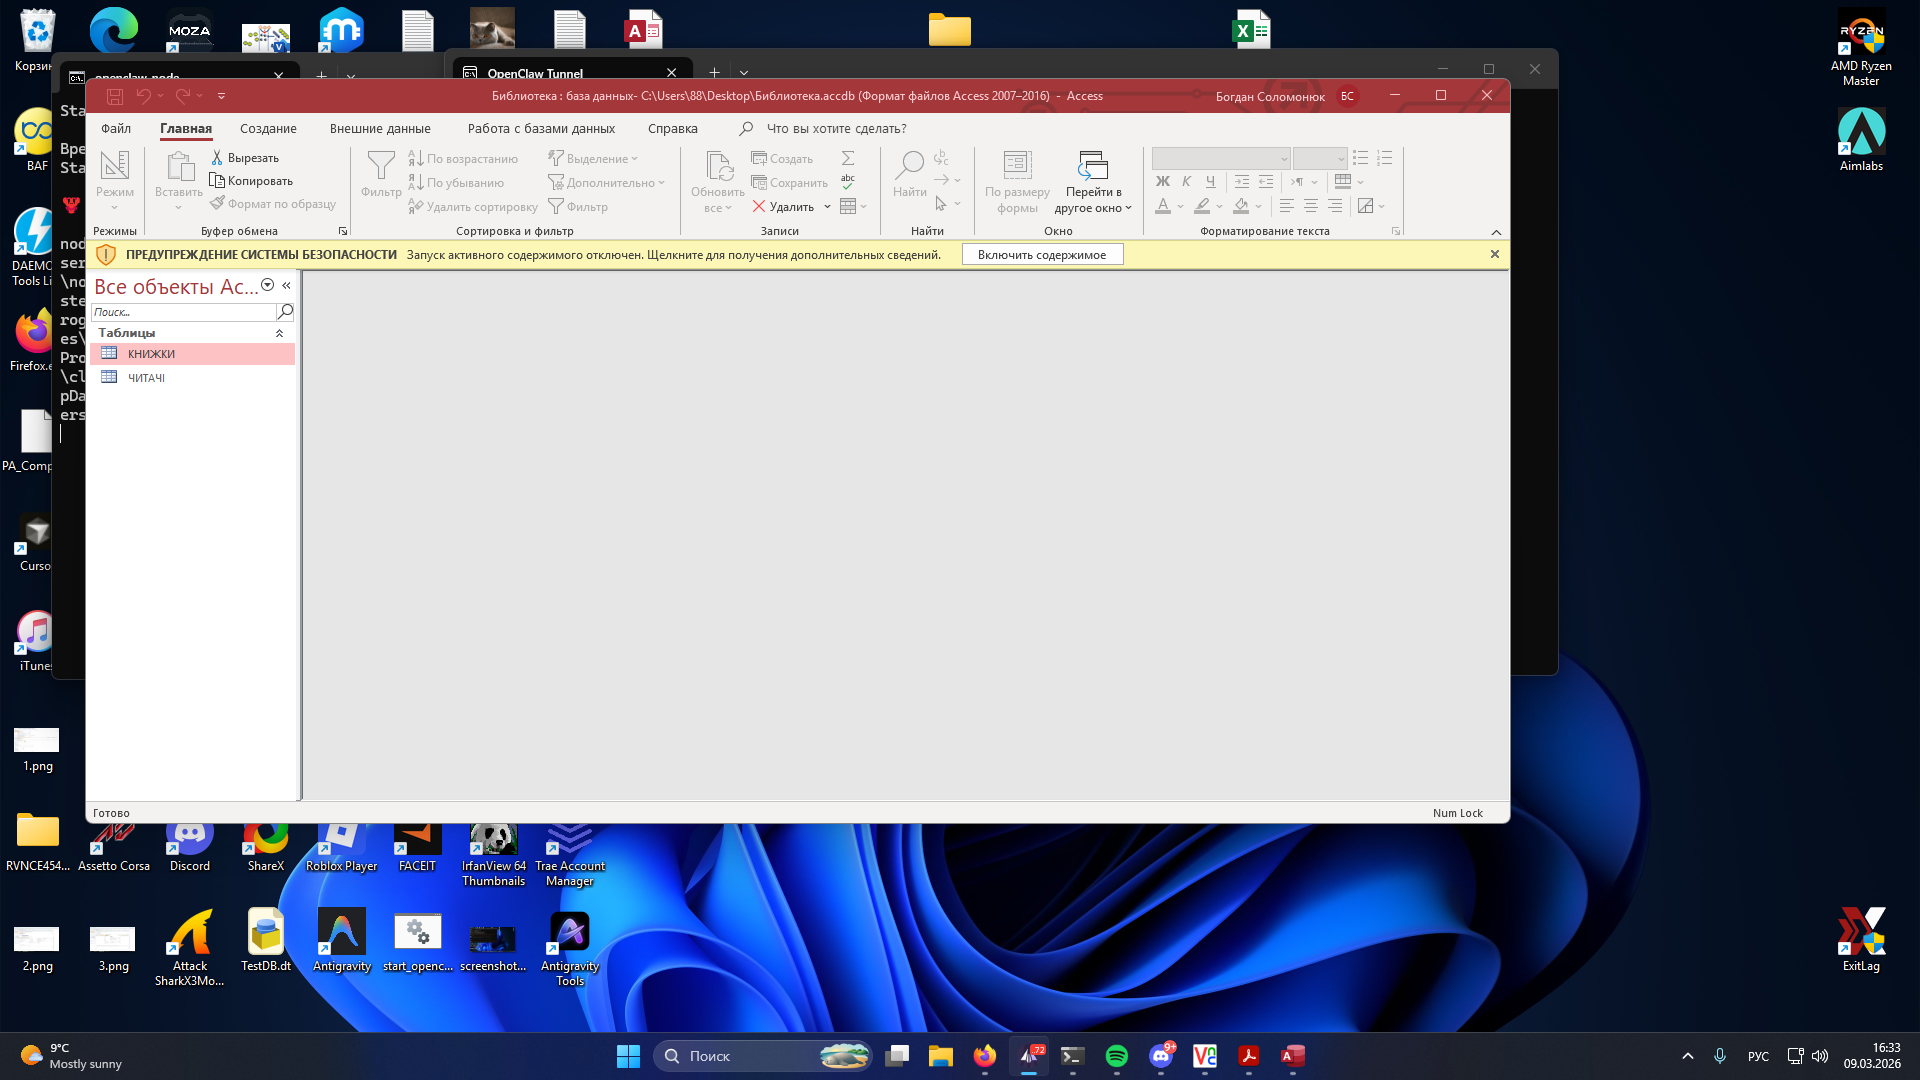Open the View mode (Режим) dropdown
The height and width of the screenshot is (1080, 1920).
(x=114, y=207)
